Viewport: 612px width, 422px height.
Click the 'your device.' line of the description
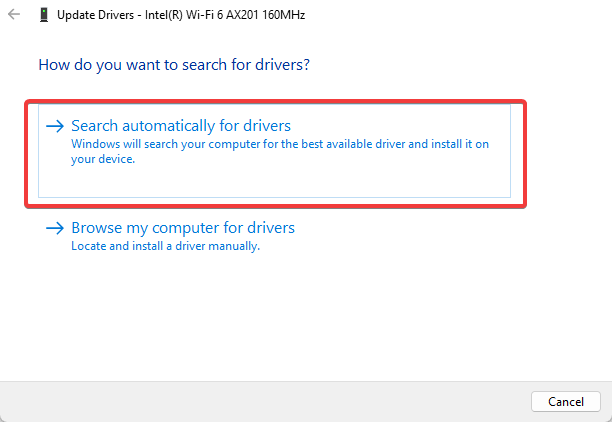(x=103, y=159)
